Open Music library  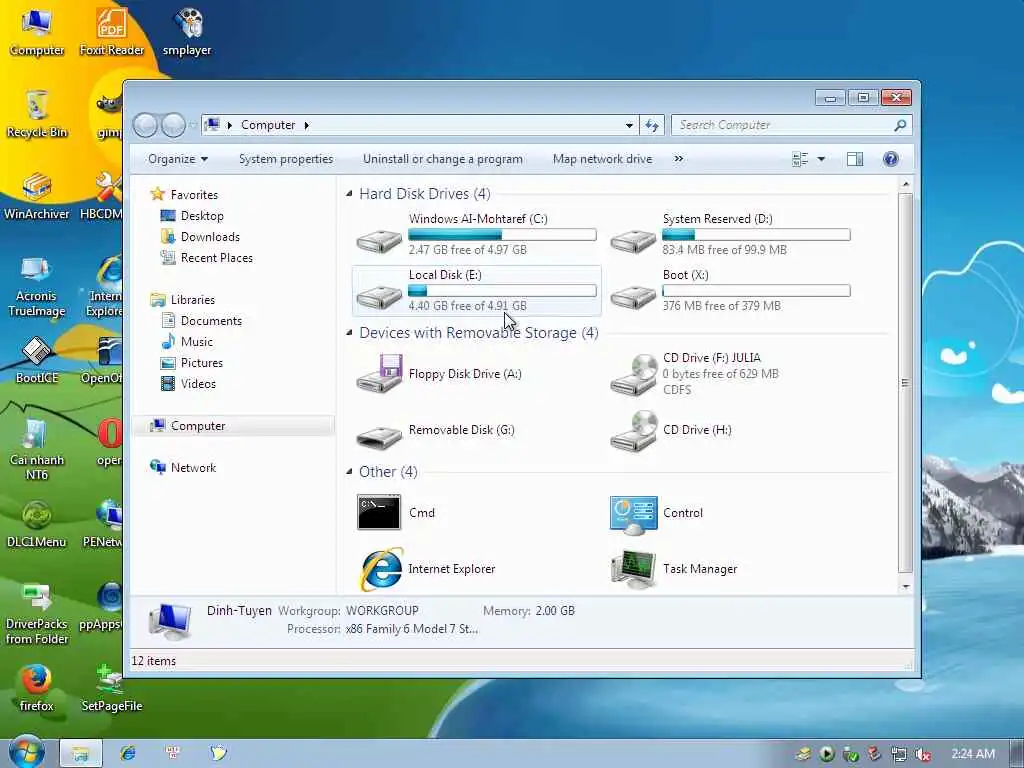click(x=187, y=342)
